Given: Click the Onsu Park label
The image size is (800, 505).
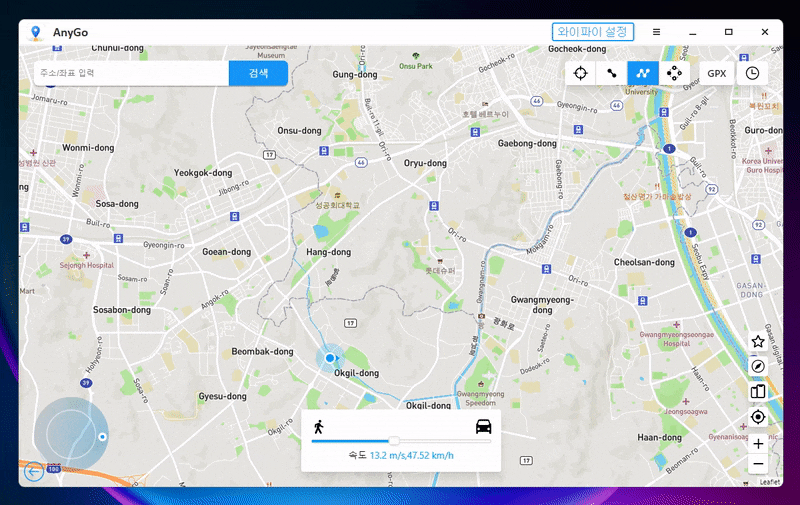Looking at the screenshot, I should [415, 66].
